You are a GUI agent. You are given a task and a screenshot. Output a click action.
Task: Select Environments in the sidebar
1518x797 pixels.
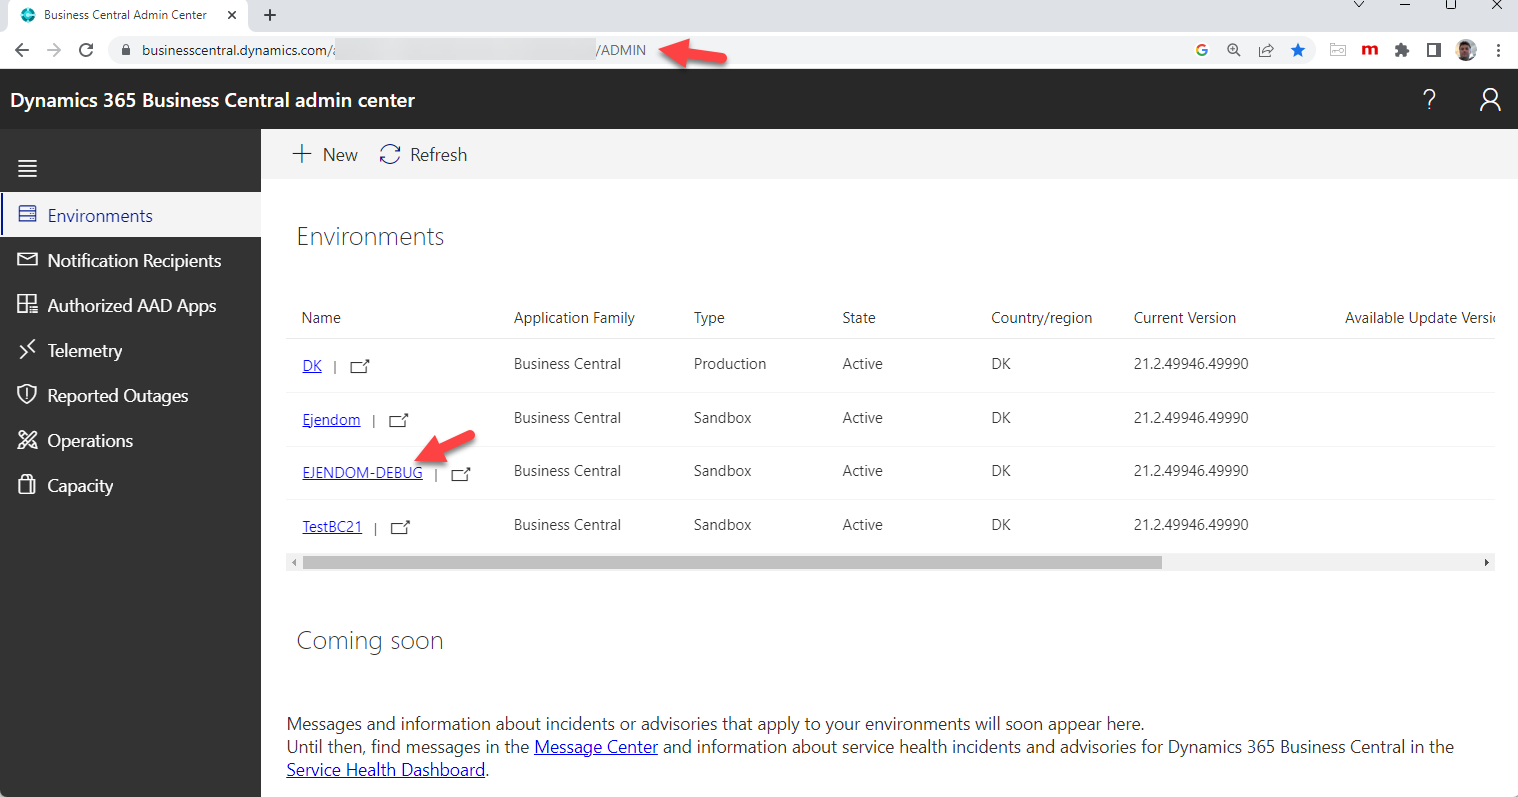pyautogui.click(x=131, y=215)
